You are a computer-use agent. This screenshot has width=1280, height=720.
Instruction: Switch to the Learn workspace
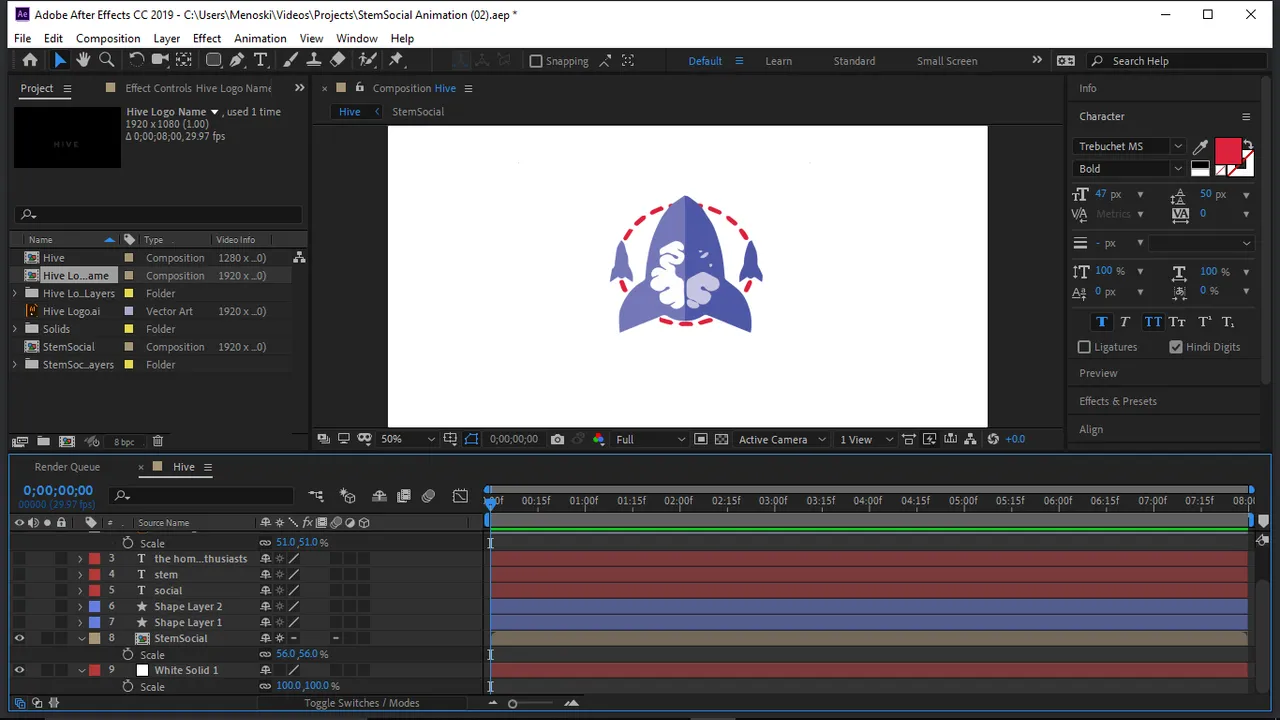point(778,61)
